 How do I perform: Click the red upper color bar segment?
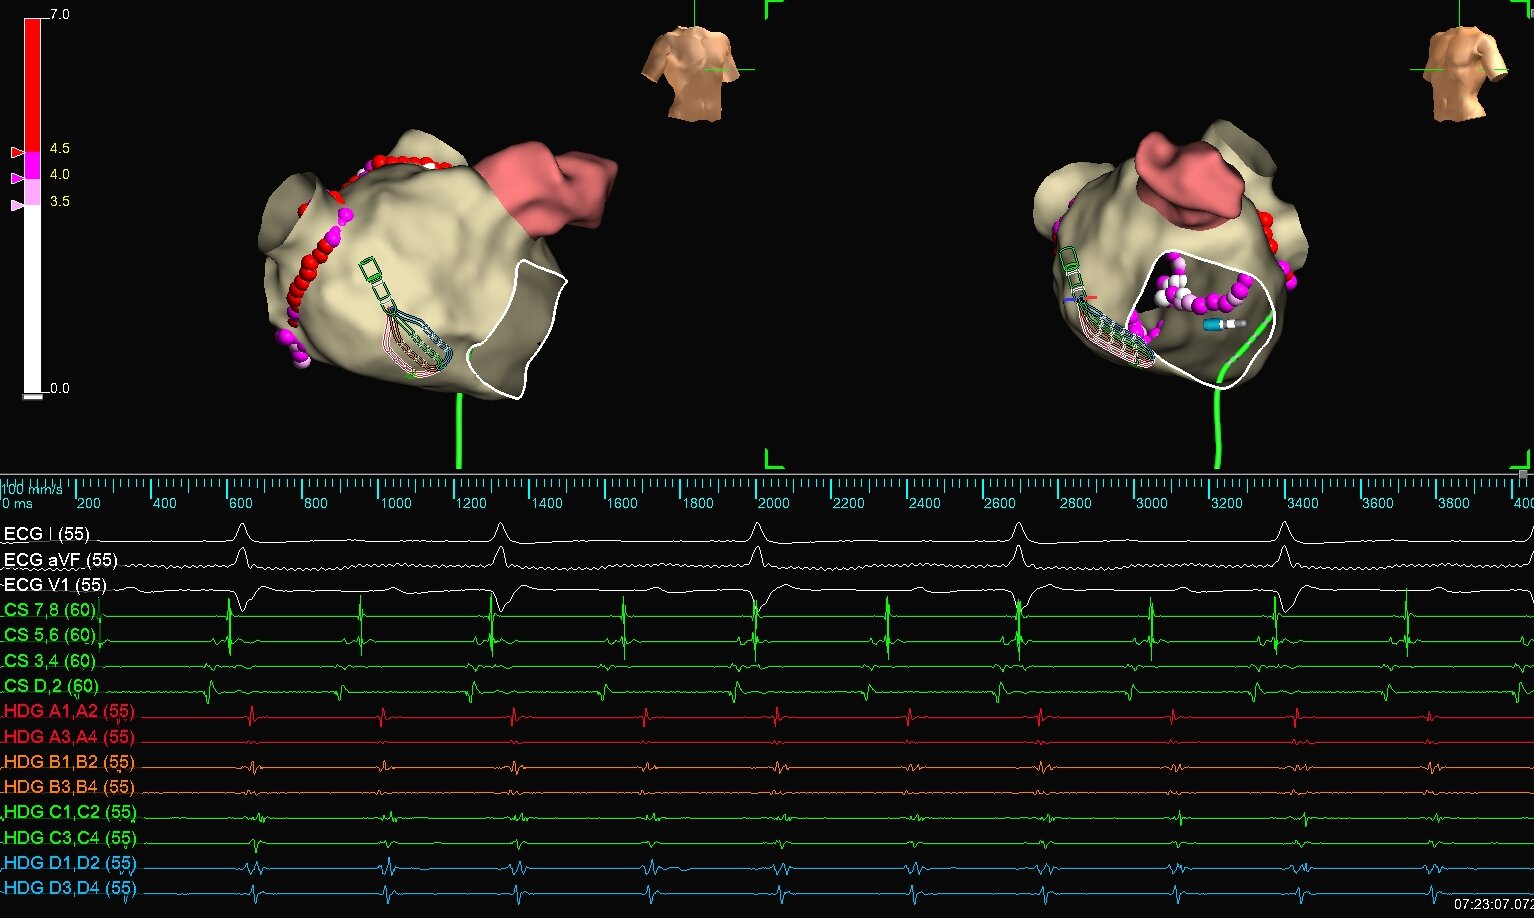(x=33, y=85)
